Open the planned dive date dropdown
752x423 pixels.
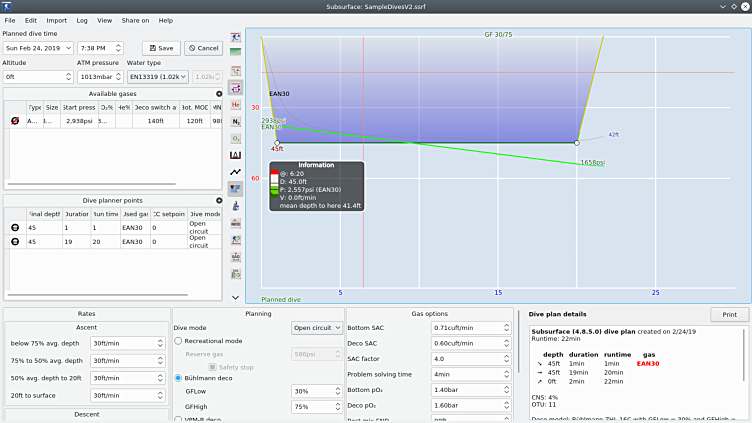coord(36,48)
